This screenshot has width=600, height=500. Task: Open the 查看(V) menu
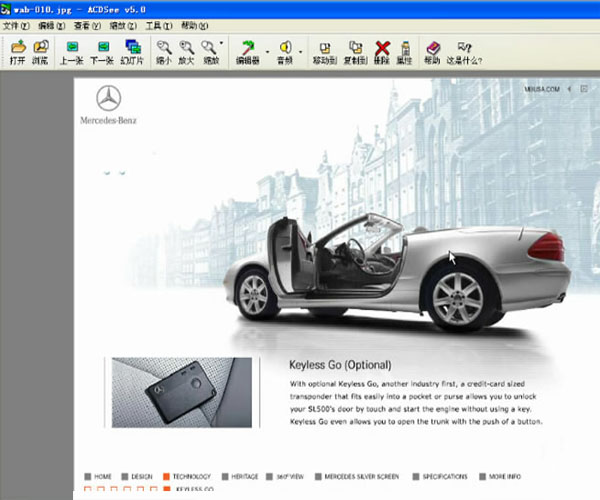(88, 25)
